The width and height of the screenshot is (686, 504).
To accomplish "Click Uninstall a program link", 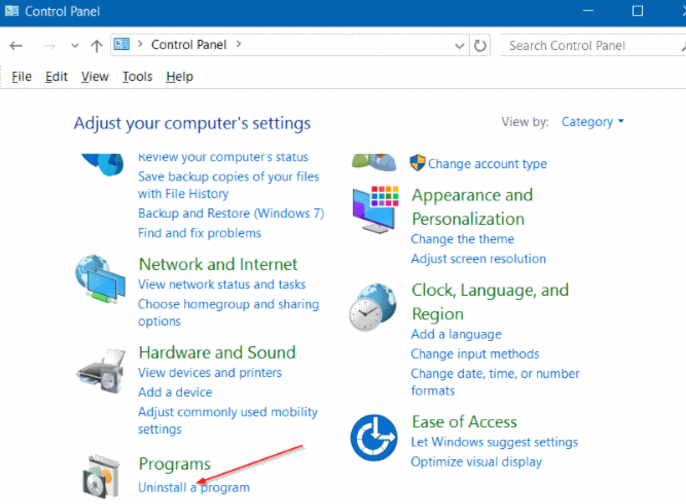I will (x=194, y=487).
